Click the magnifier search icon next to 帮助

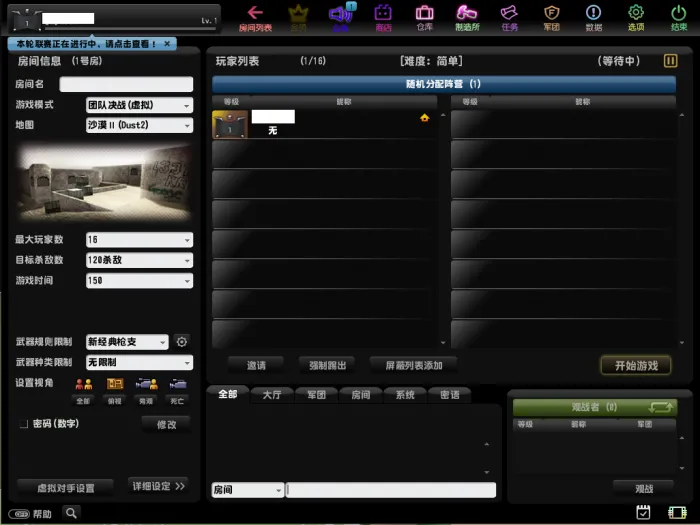click(71, 513)
